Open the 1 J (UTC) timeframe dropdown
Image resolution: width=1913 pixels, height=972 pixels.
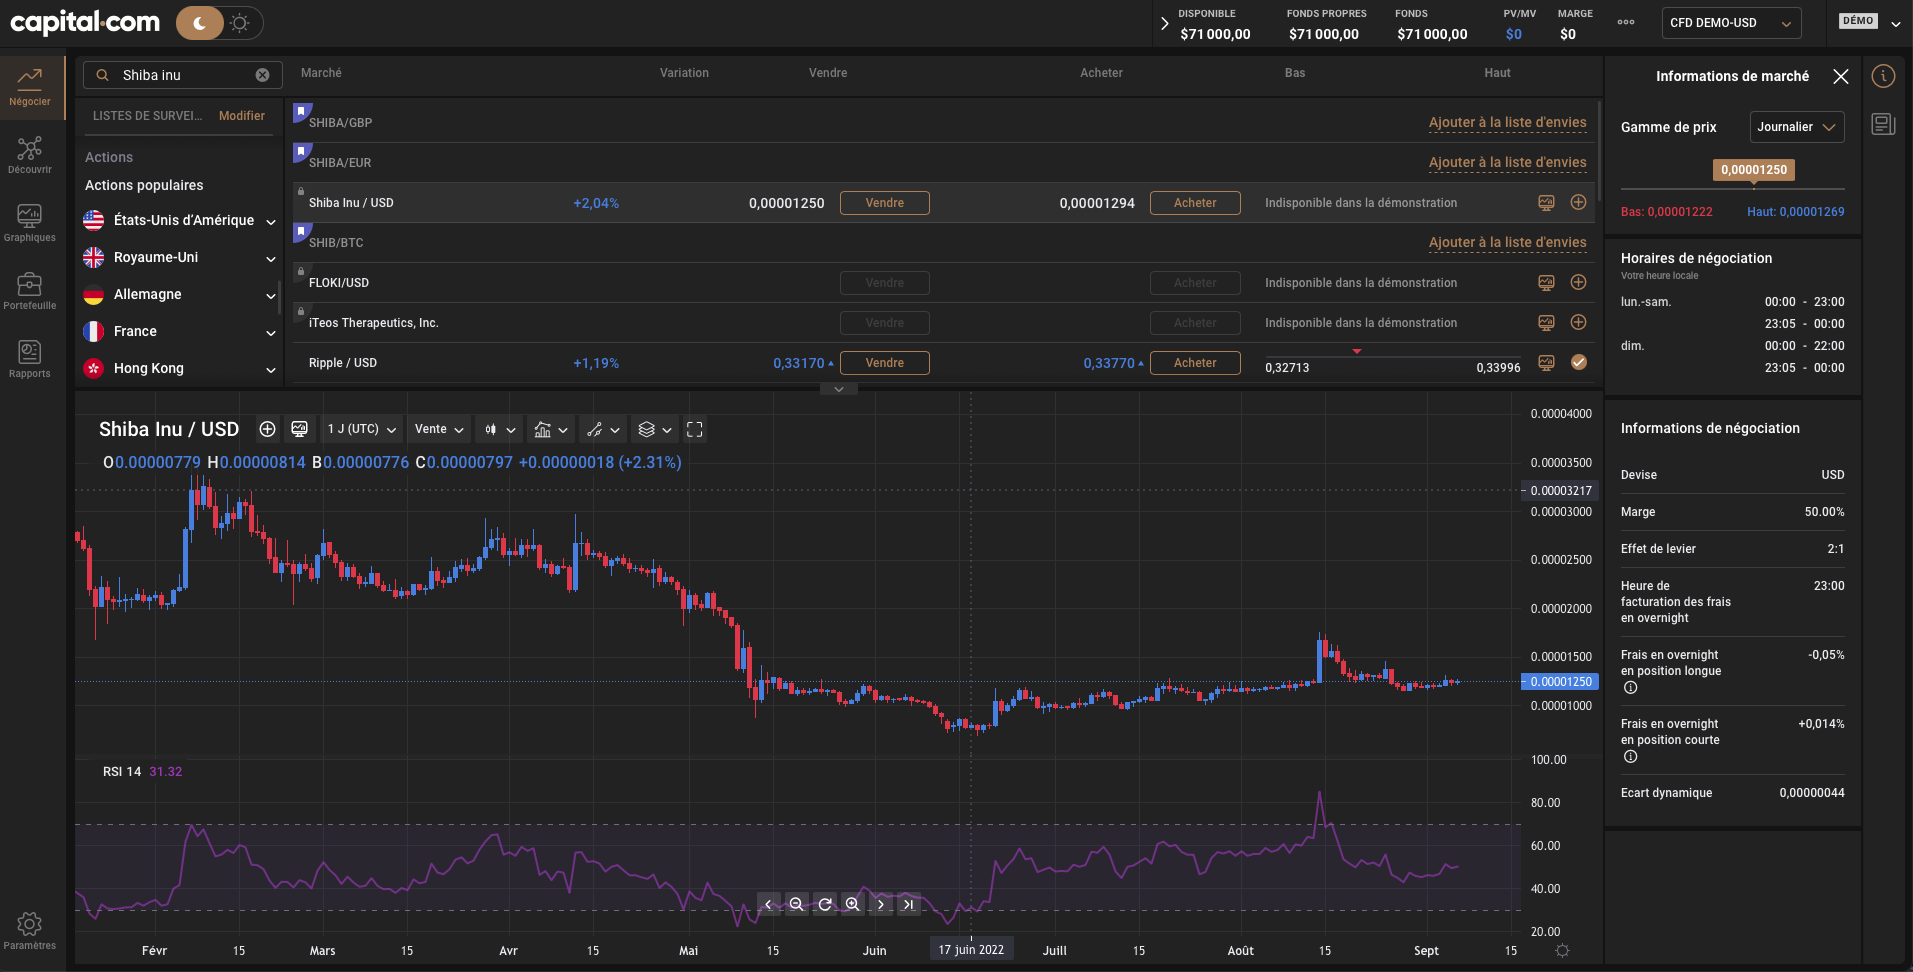[x=362, y=429]
